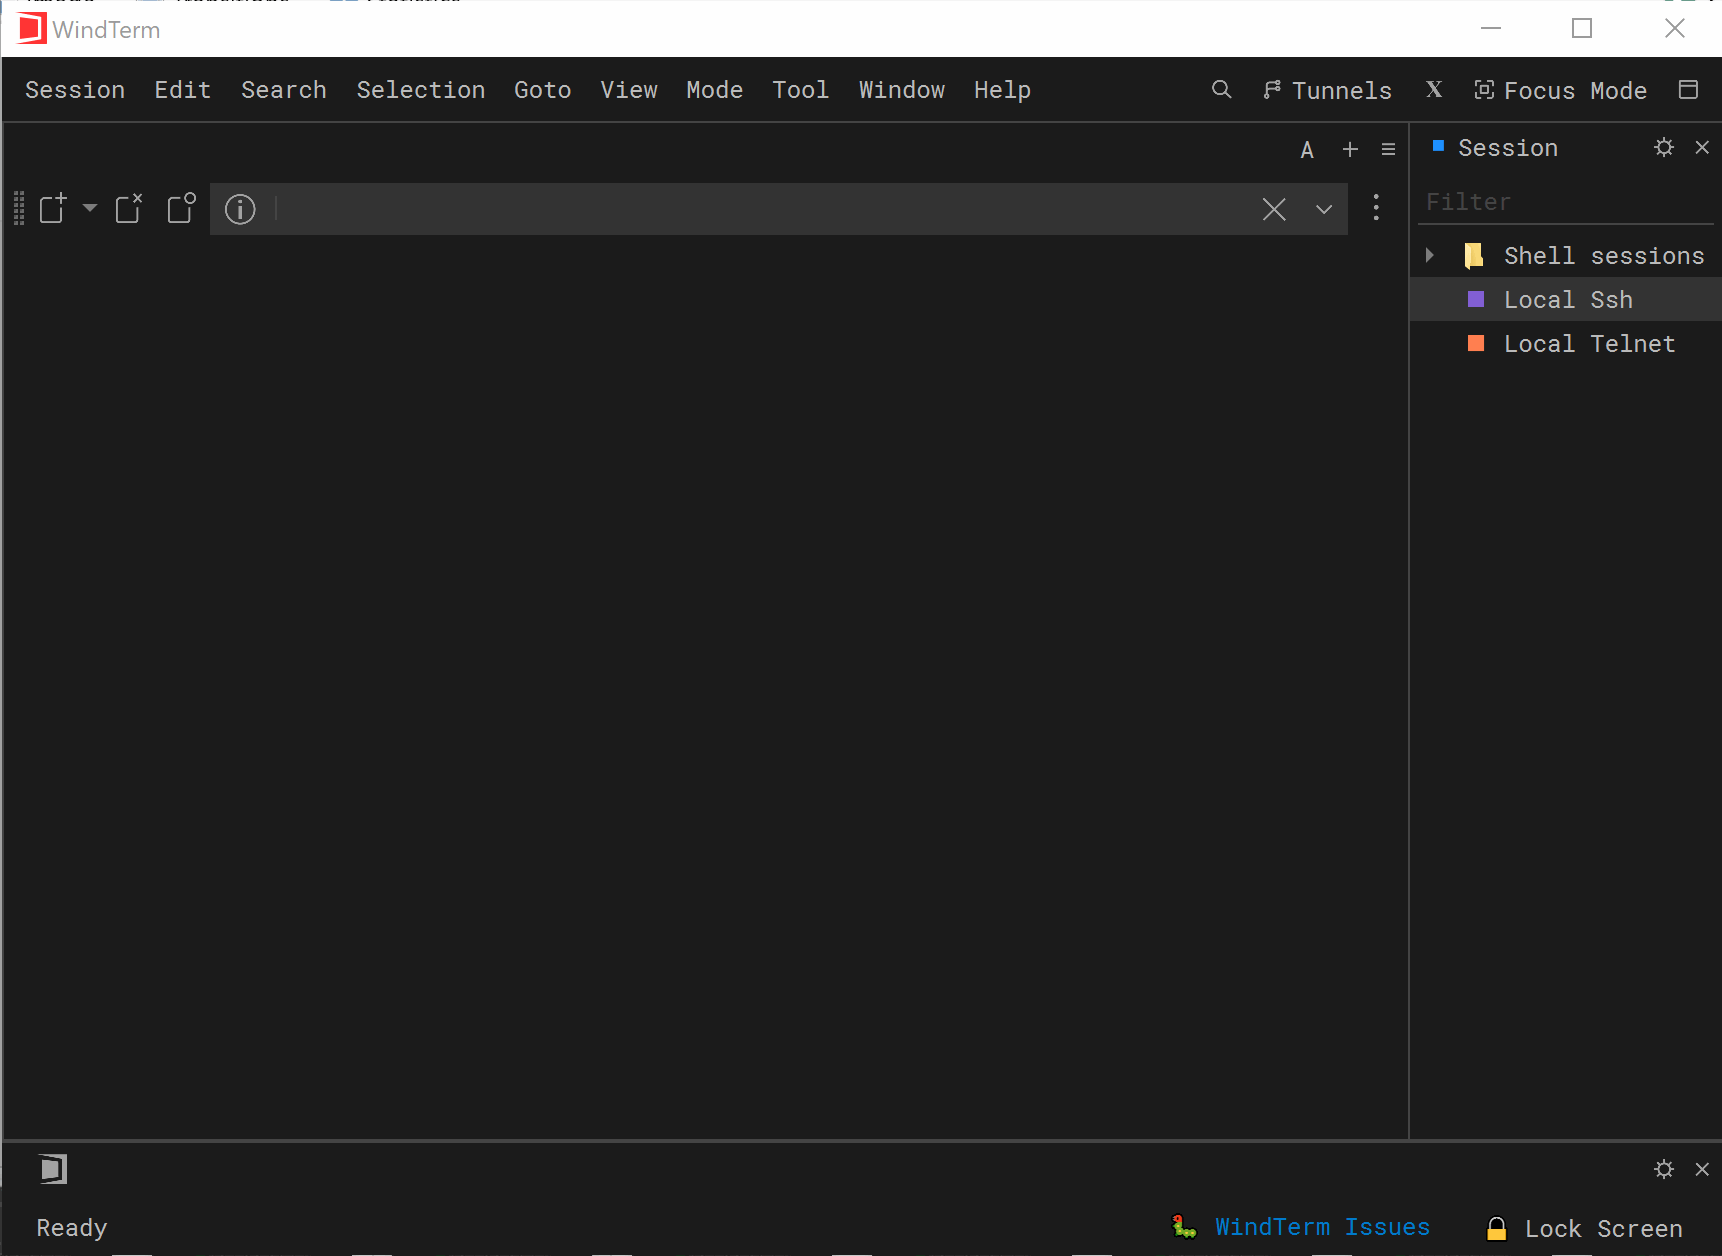The width and height of the screenshot is (1722, 1256).
Task: Open the Tool menu
Action: [800, 90]
